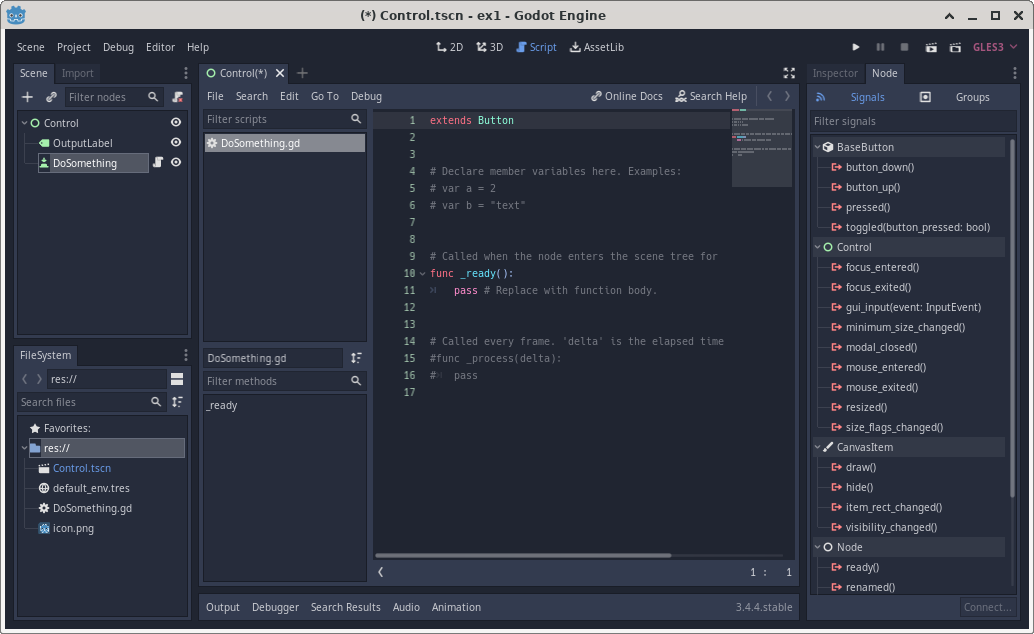Fold the _ready function at line 10
This screenshot has height=634, width=1034.
pyautogui.click(x=422, y=273)
